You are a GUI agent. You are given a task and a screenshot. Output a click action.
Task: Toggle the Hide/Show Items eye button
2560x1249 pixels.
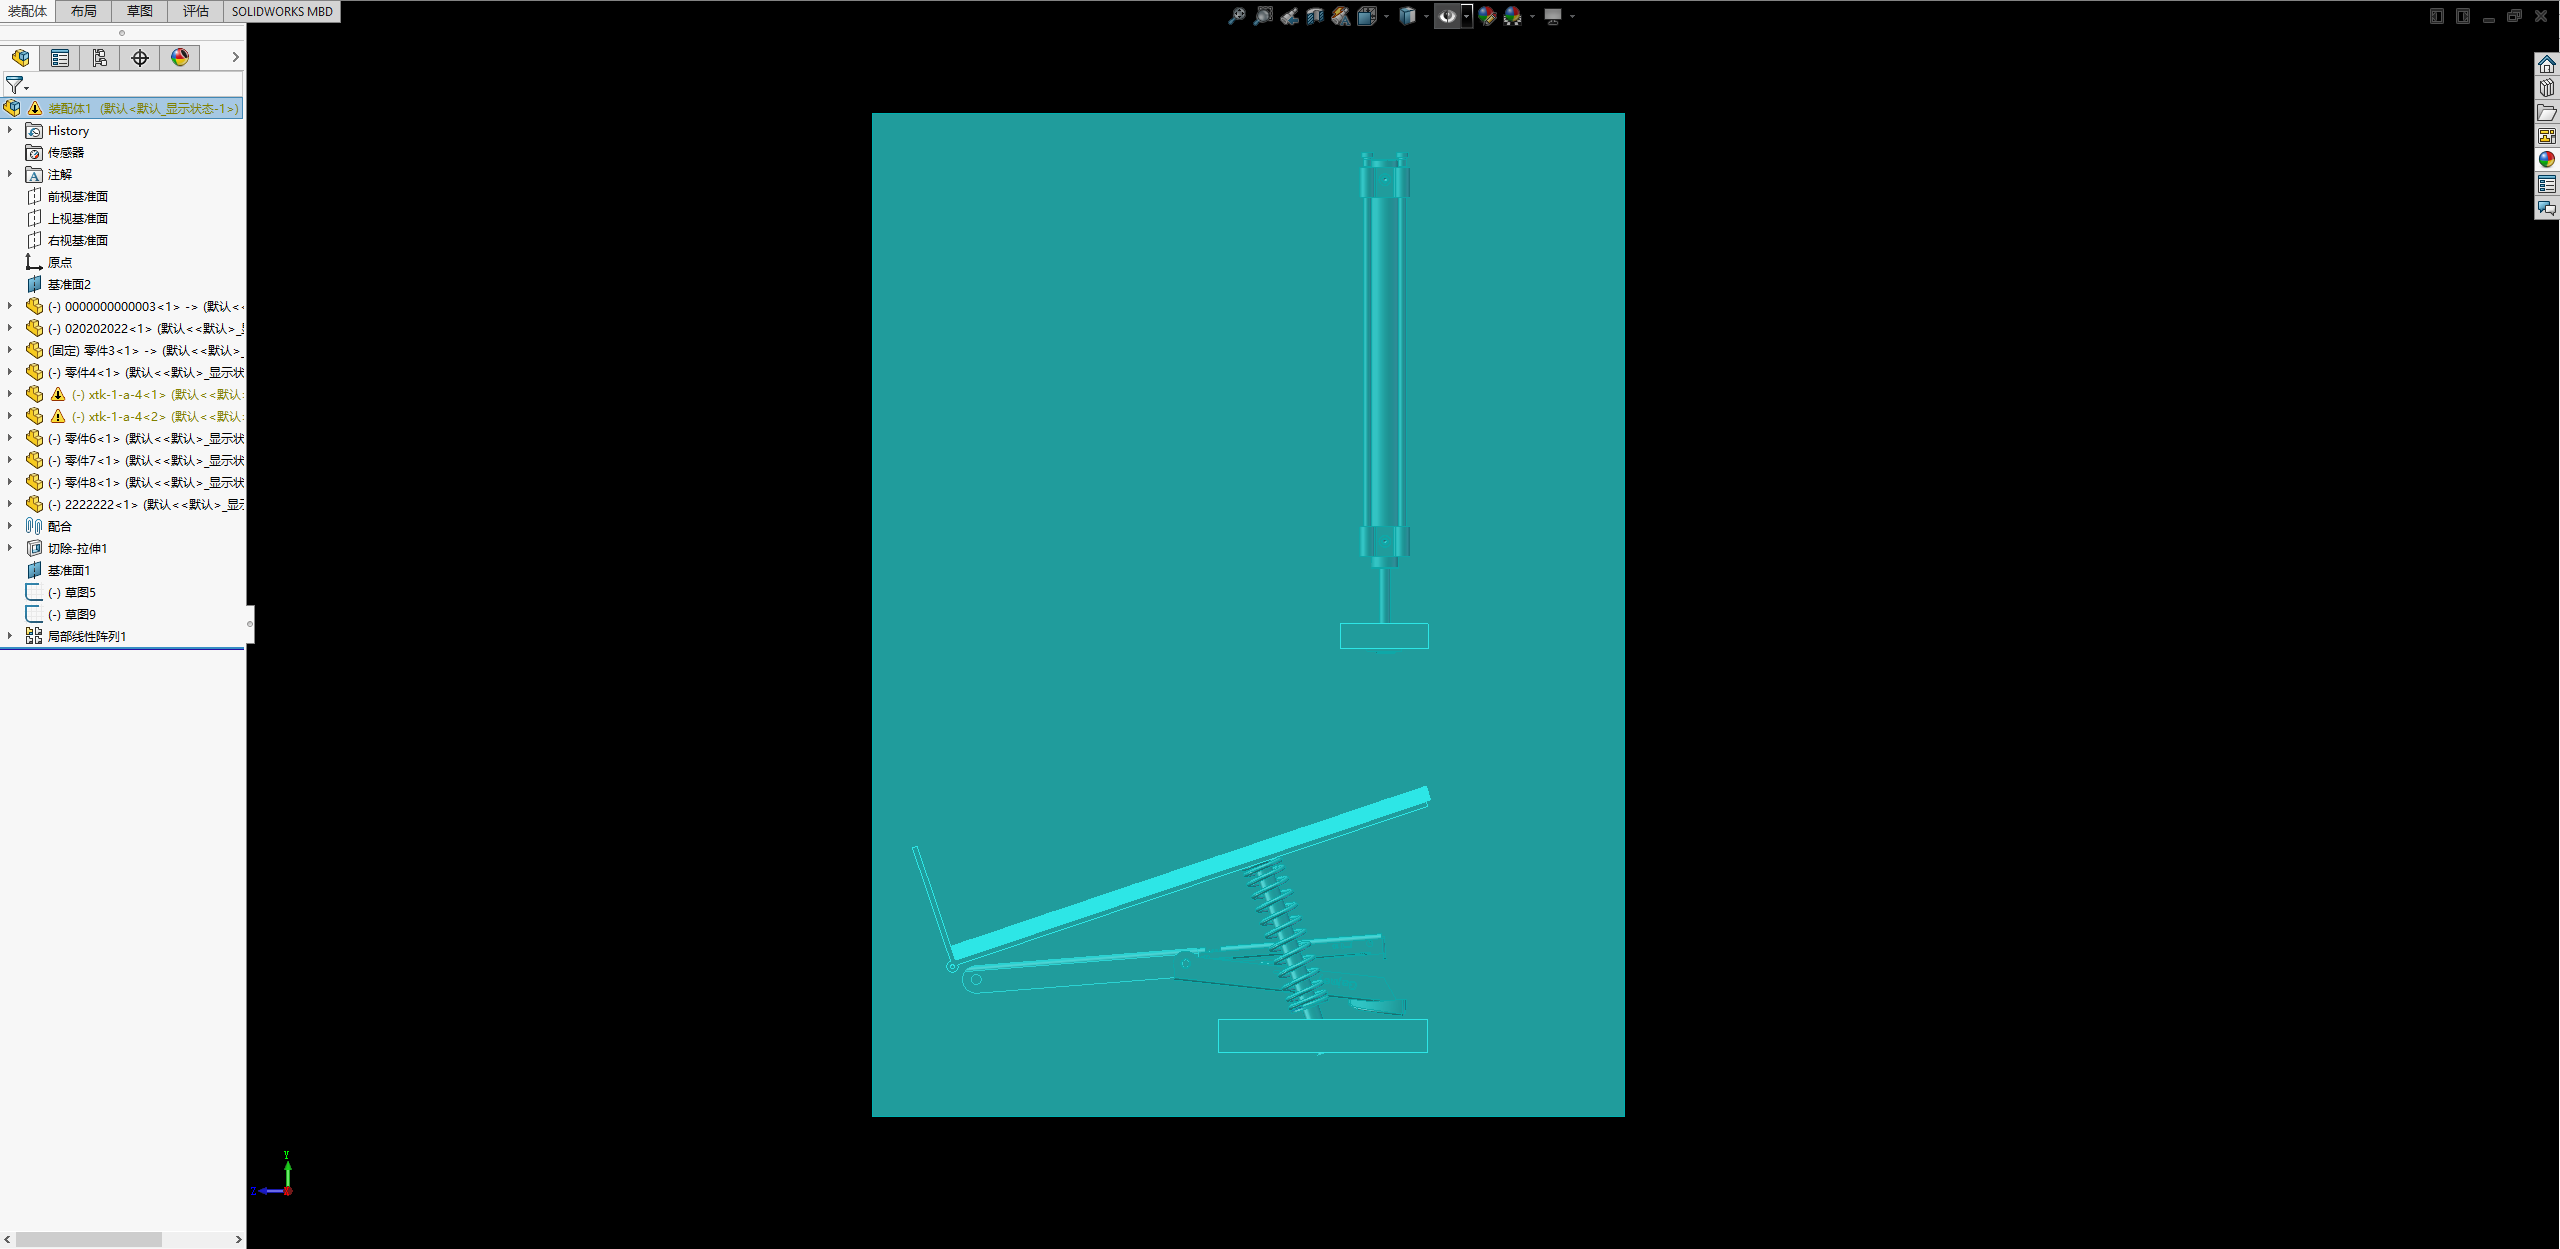coord(1447,16)
